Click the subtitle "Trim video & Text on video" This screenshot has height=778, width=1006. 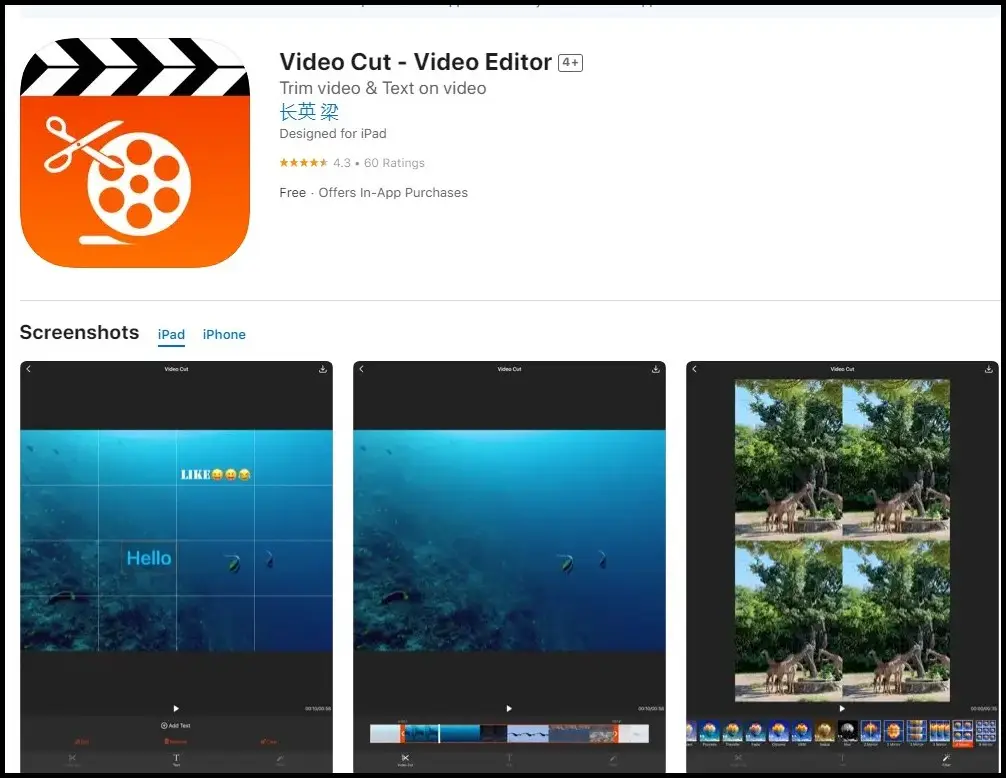pyautogui.click(x=382, y=89)
